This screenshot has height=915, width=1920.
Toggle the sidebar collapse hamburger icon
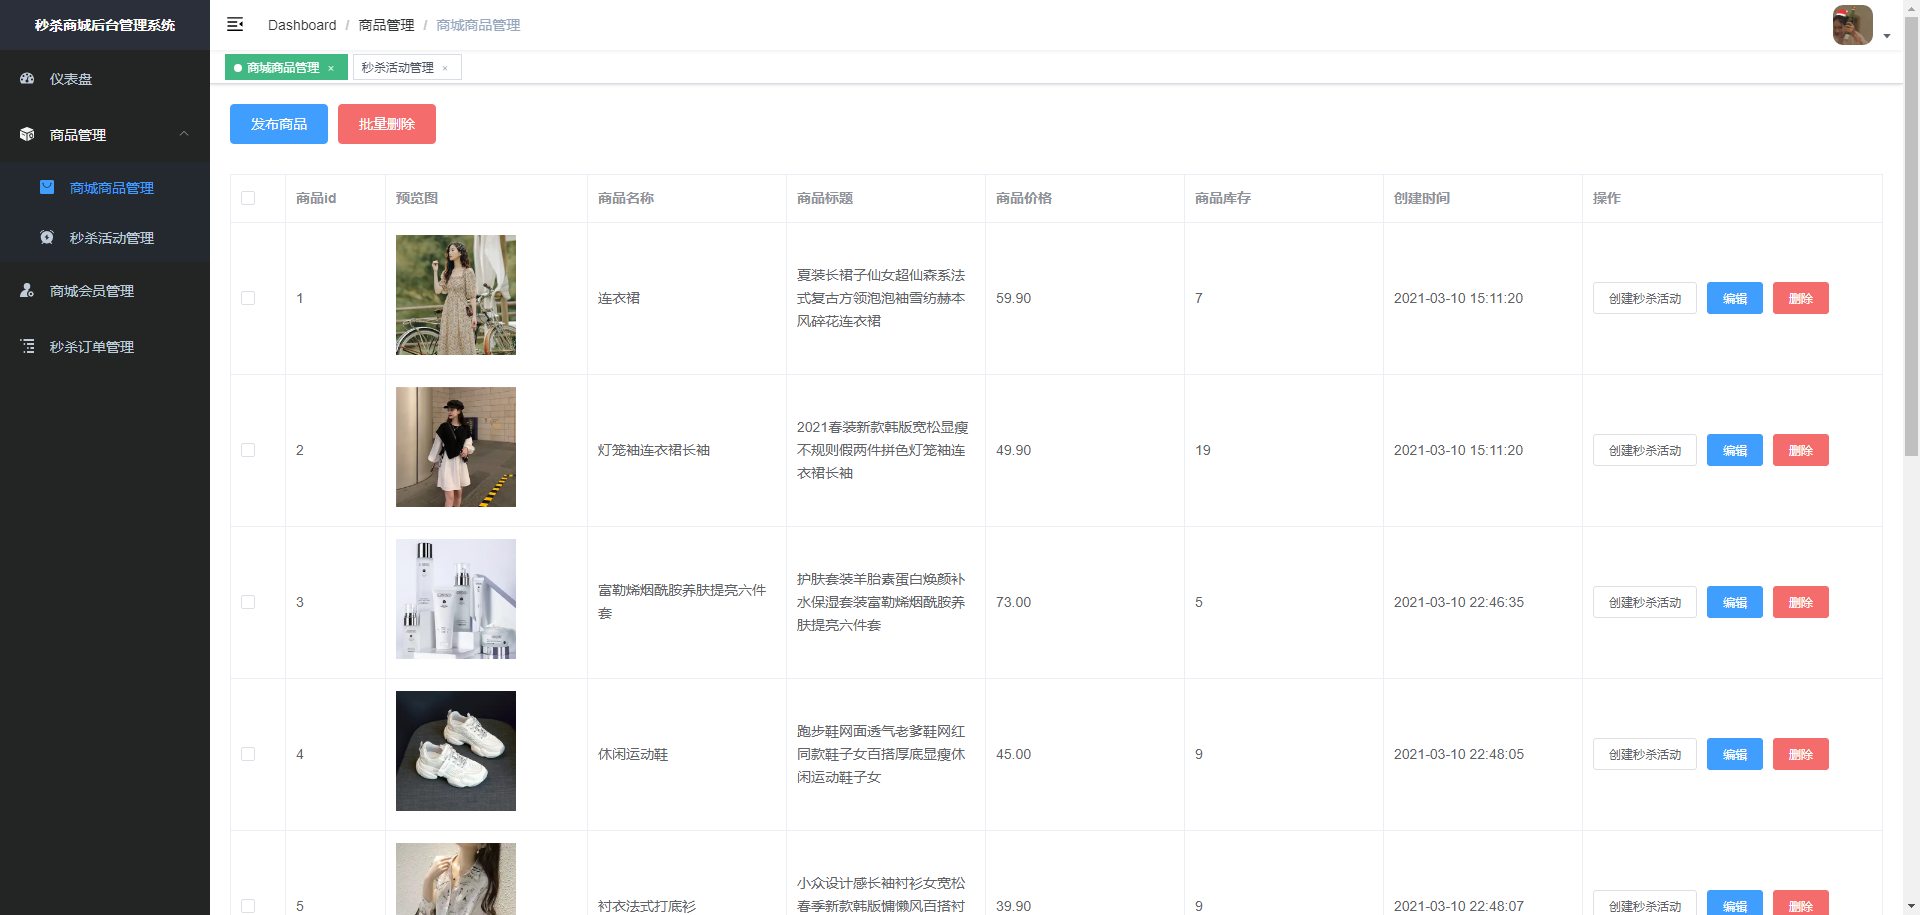tap(235, 24)
